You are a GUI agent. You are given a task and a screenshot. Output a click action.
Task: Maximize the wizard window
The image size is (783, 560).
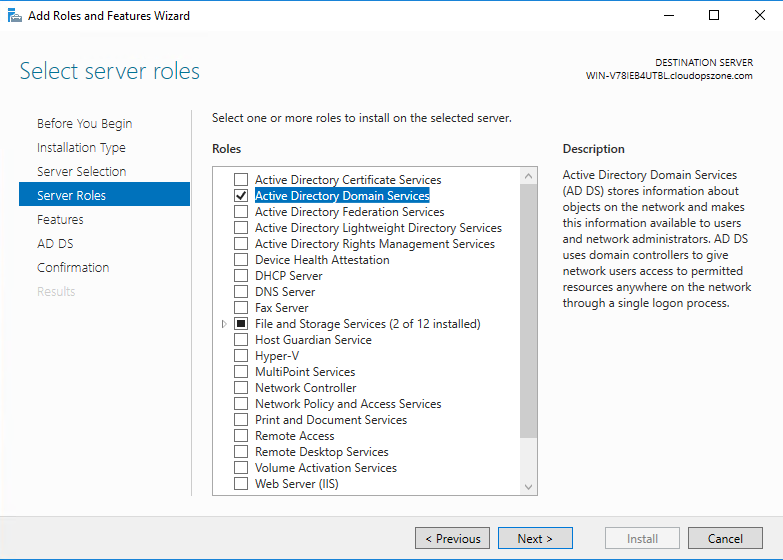714,15
